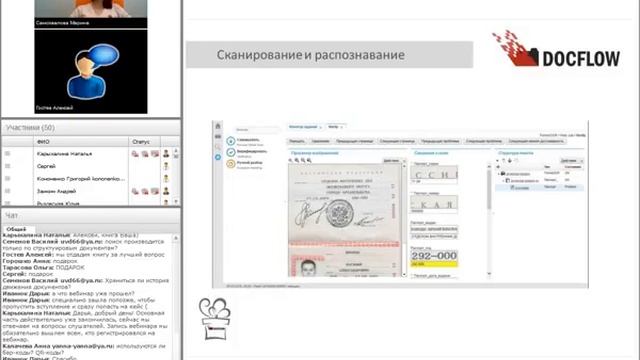Click the Предыдущая проблема toolbar button
Screen dimensions: 640x360
pos(440,141)
